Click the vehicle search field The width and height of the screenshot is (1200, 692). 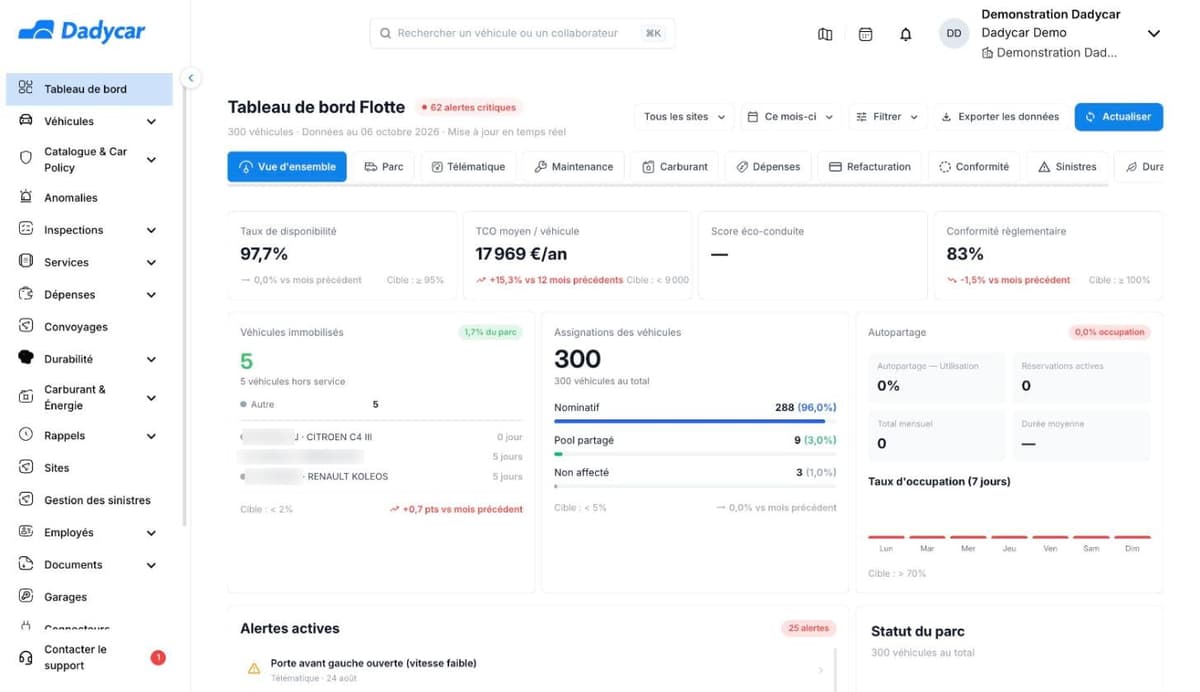tap(522, 33)
